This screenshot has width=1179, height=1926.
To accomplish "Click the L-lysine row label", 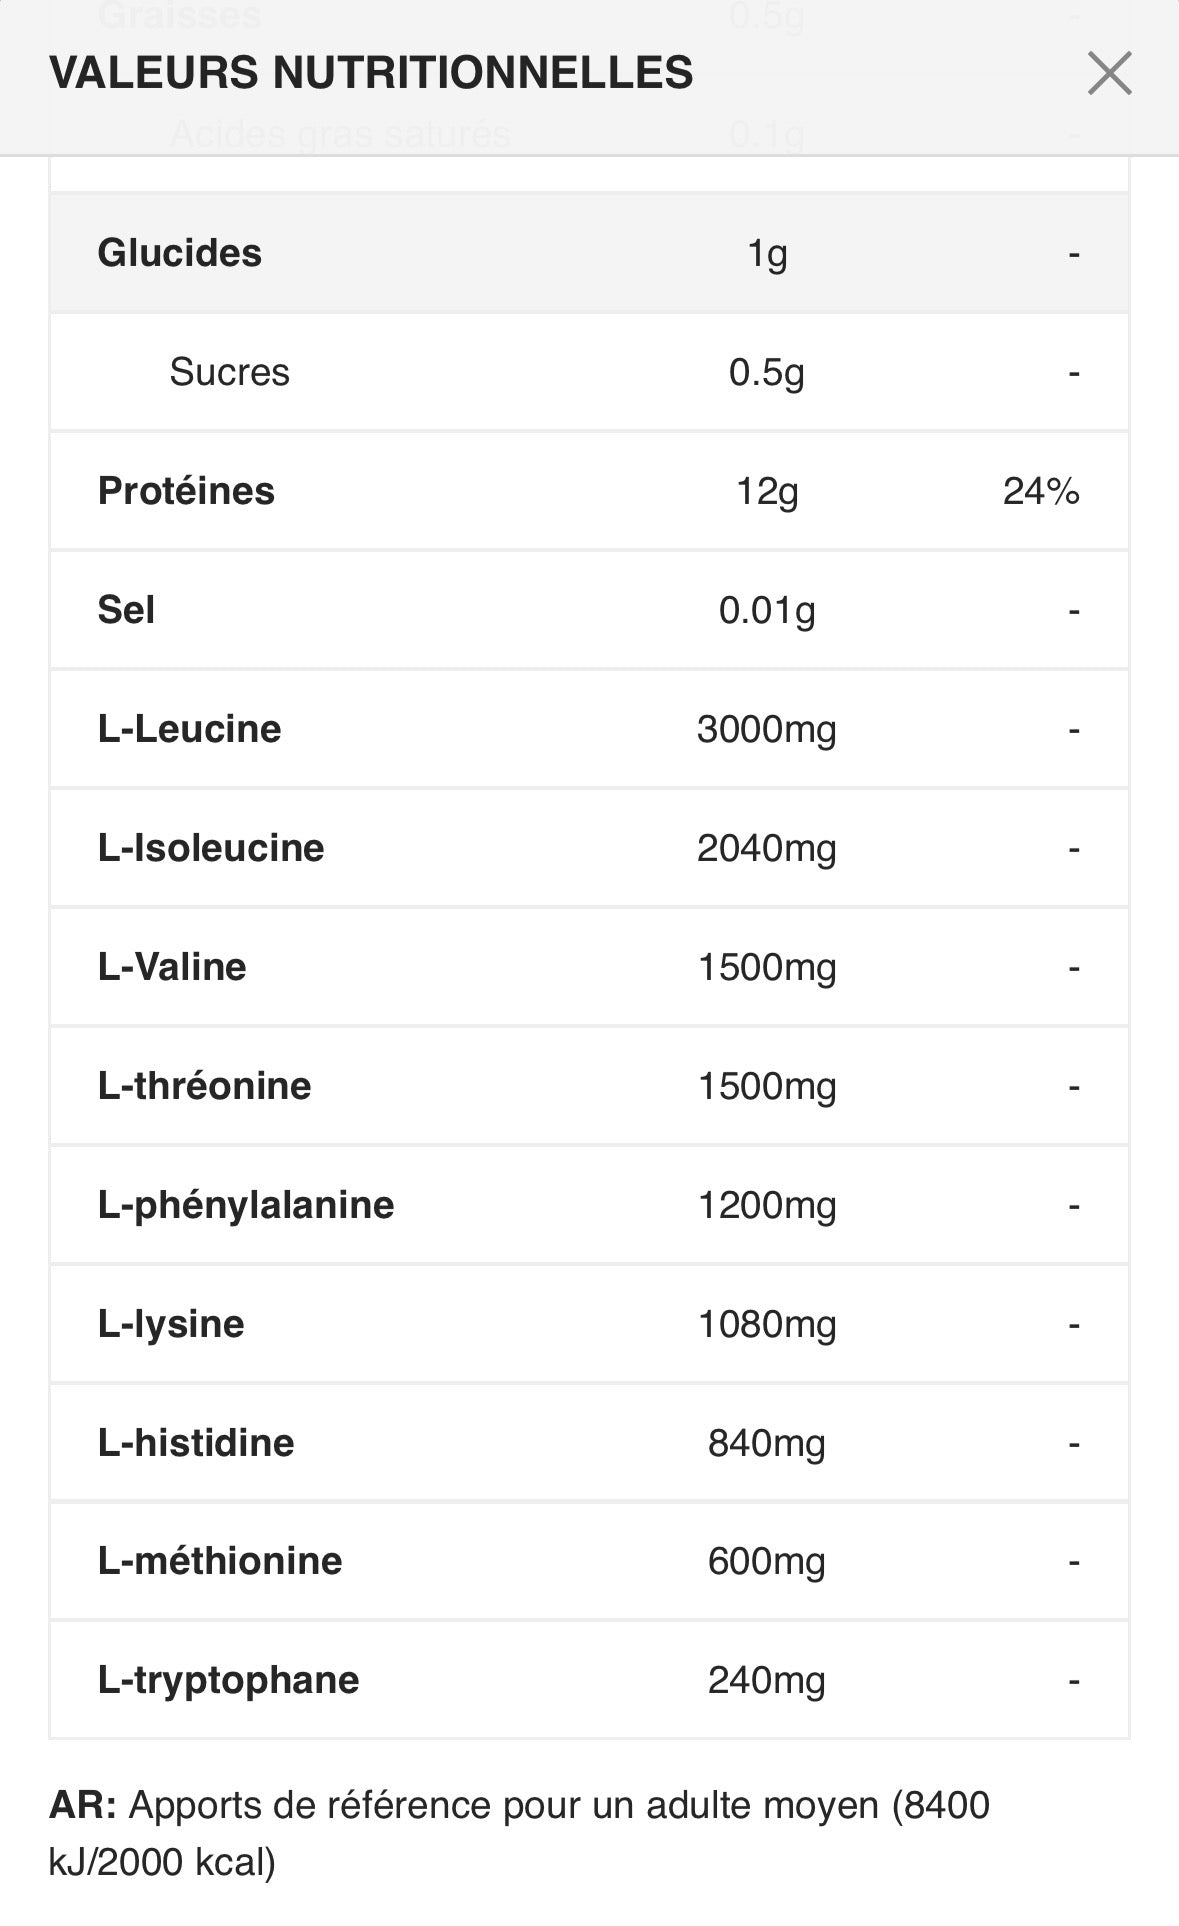I will pos(171,1324).
